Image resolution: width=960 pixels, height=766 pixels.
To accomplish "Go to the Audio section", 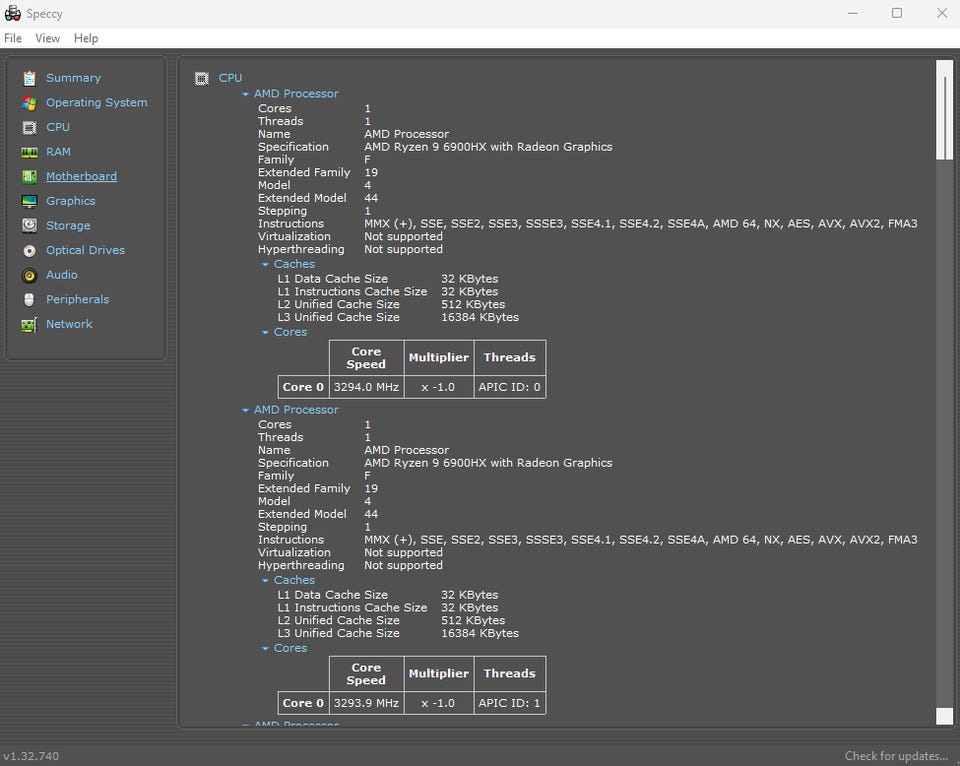I will coord(62,274).
